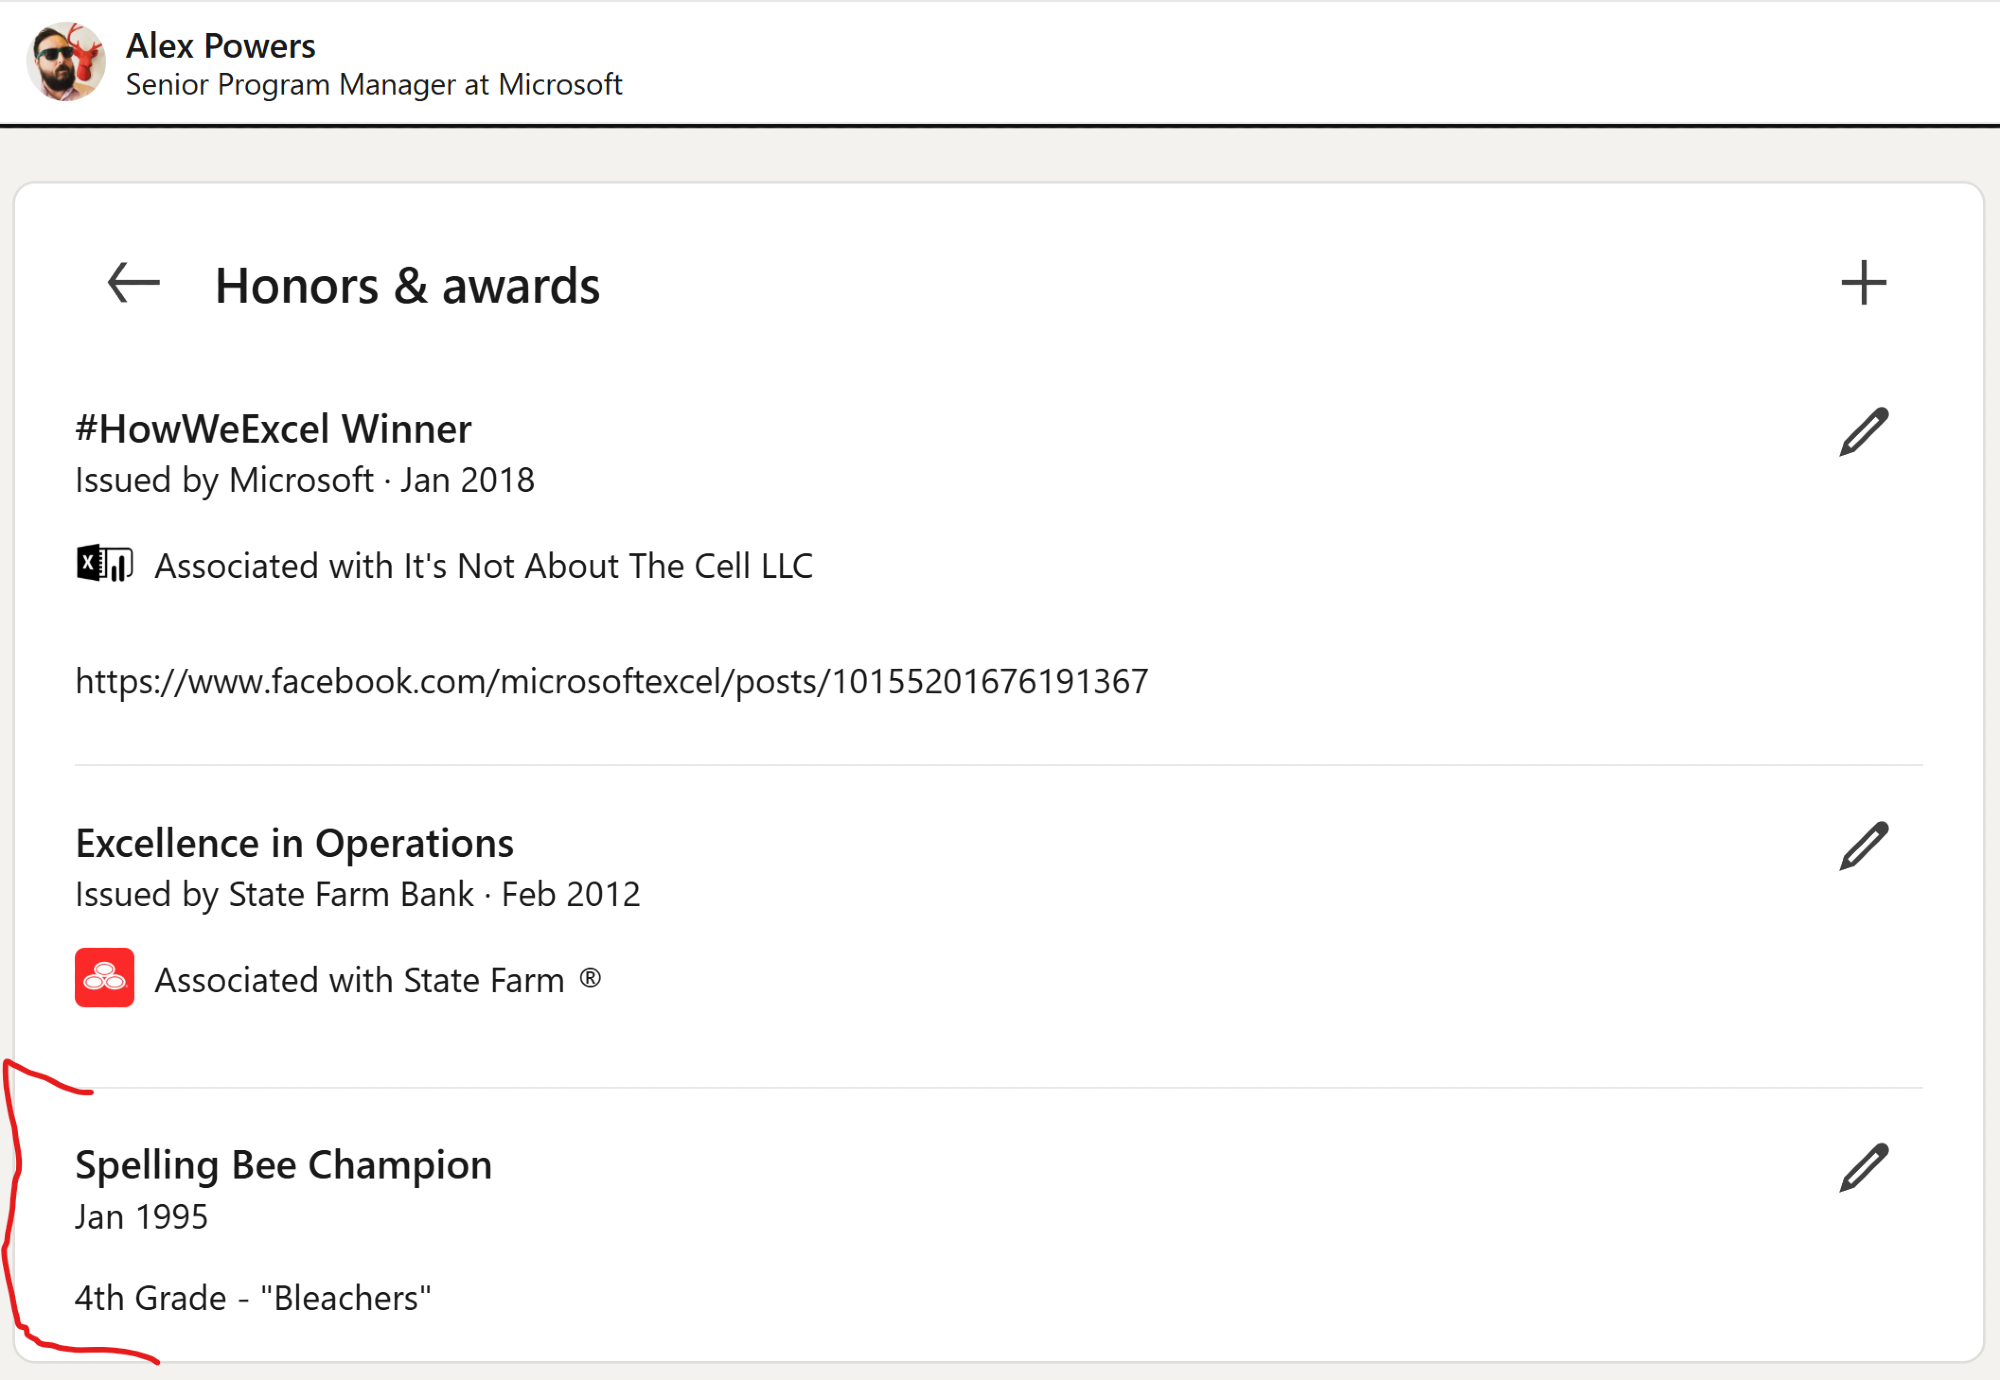Add a new honor with plus icon
Screen dimensions: 2000x1380
(x=1863, y=283)
